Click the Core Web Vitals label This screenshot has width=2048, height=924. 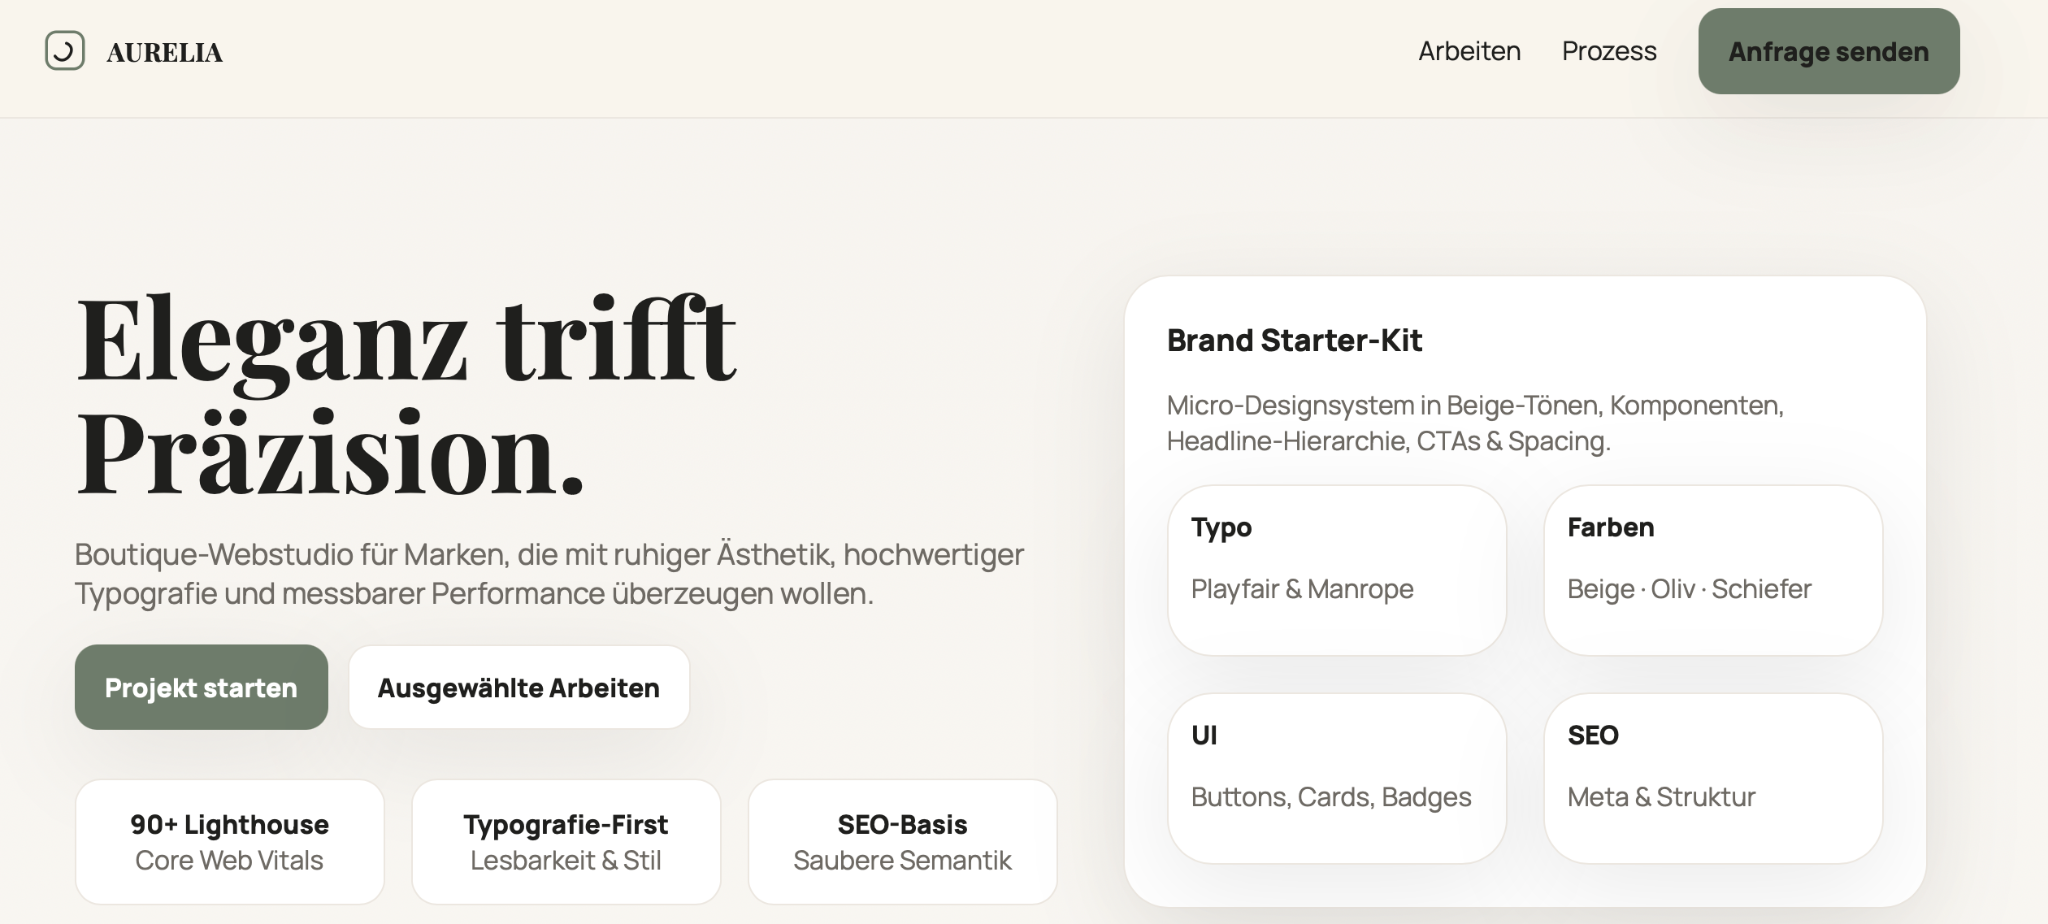229,860
